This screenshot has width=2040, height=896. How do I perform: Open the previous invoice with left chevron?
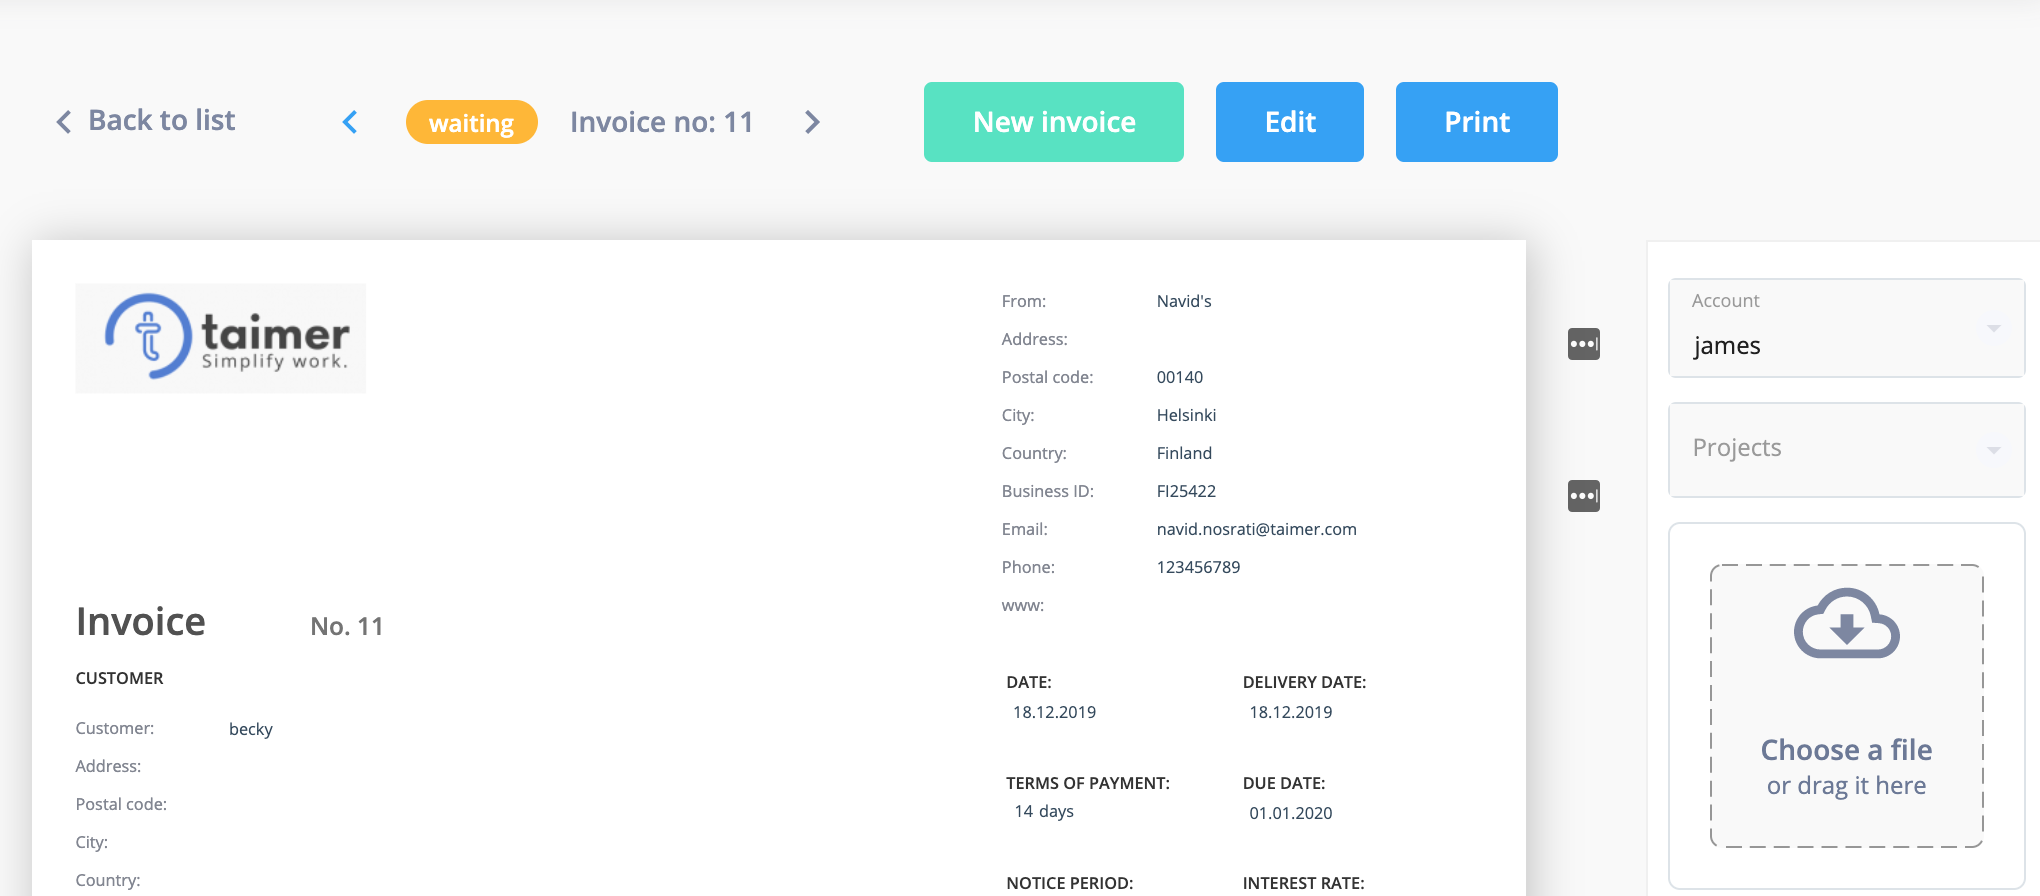coord(350,122)
